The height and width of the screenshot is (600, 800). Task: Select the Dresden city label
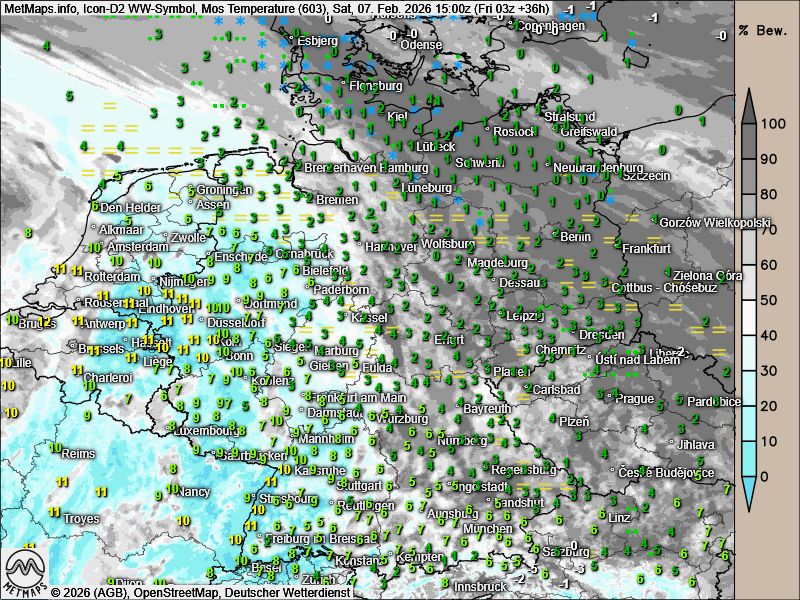pyautogui.click(x=602, y=335)
